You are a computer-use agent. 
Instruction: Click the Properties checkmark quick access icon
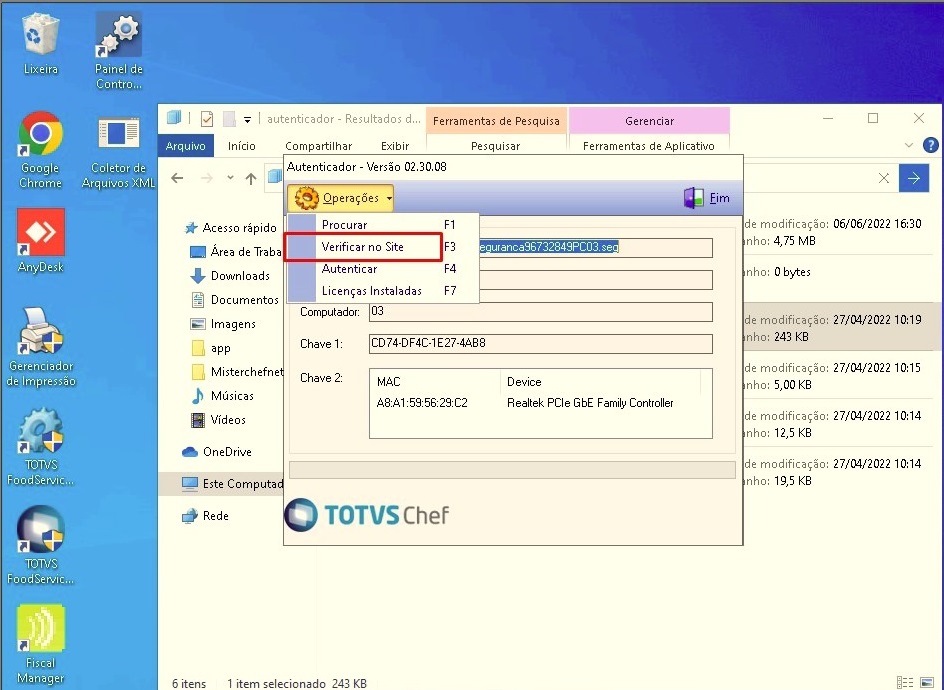tap(206, 119)
